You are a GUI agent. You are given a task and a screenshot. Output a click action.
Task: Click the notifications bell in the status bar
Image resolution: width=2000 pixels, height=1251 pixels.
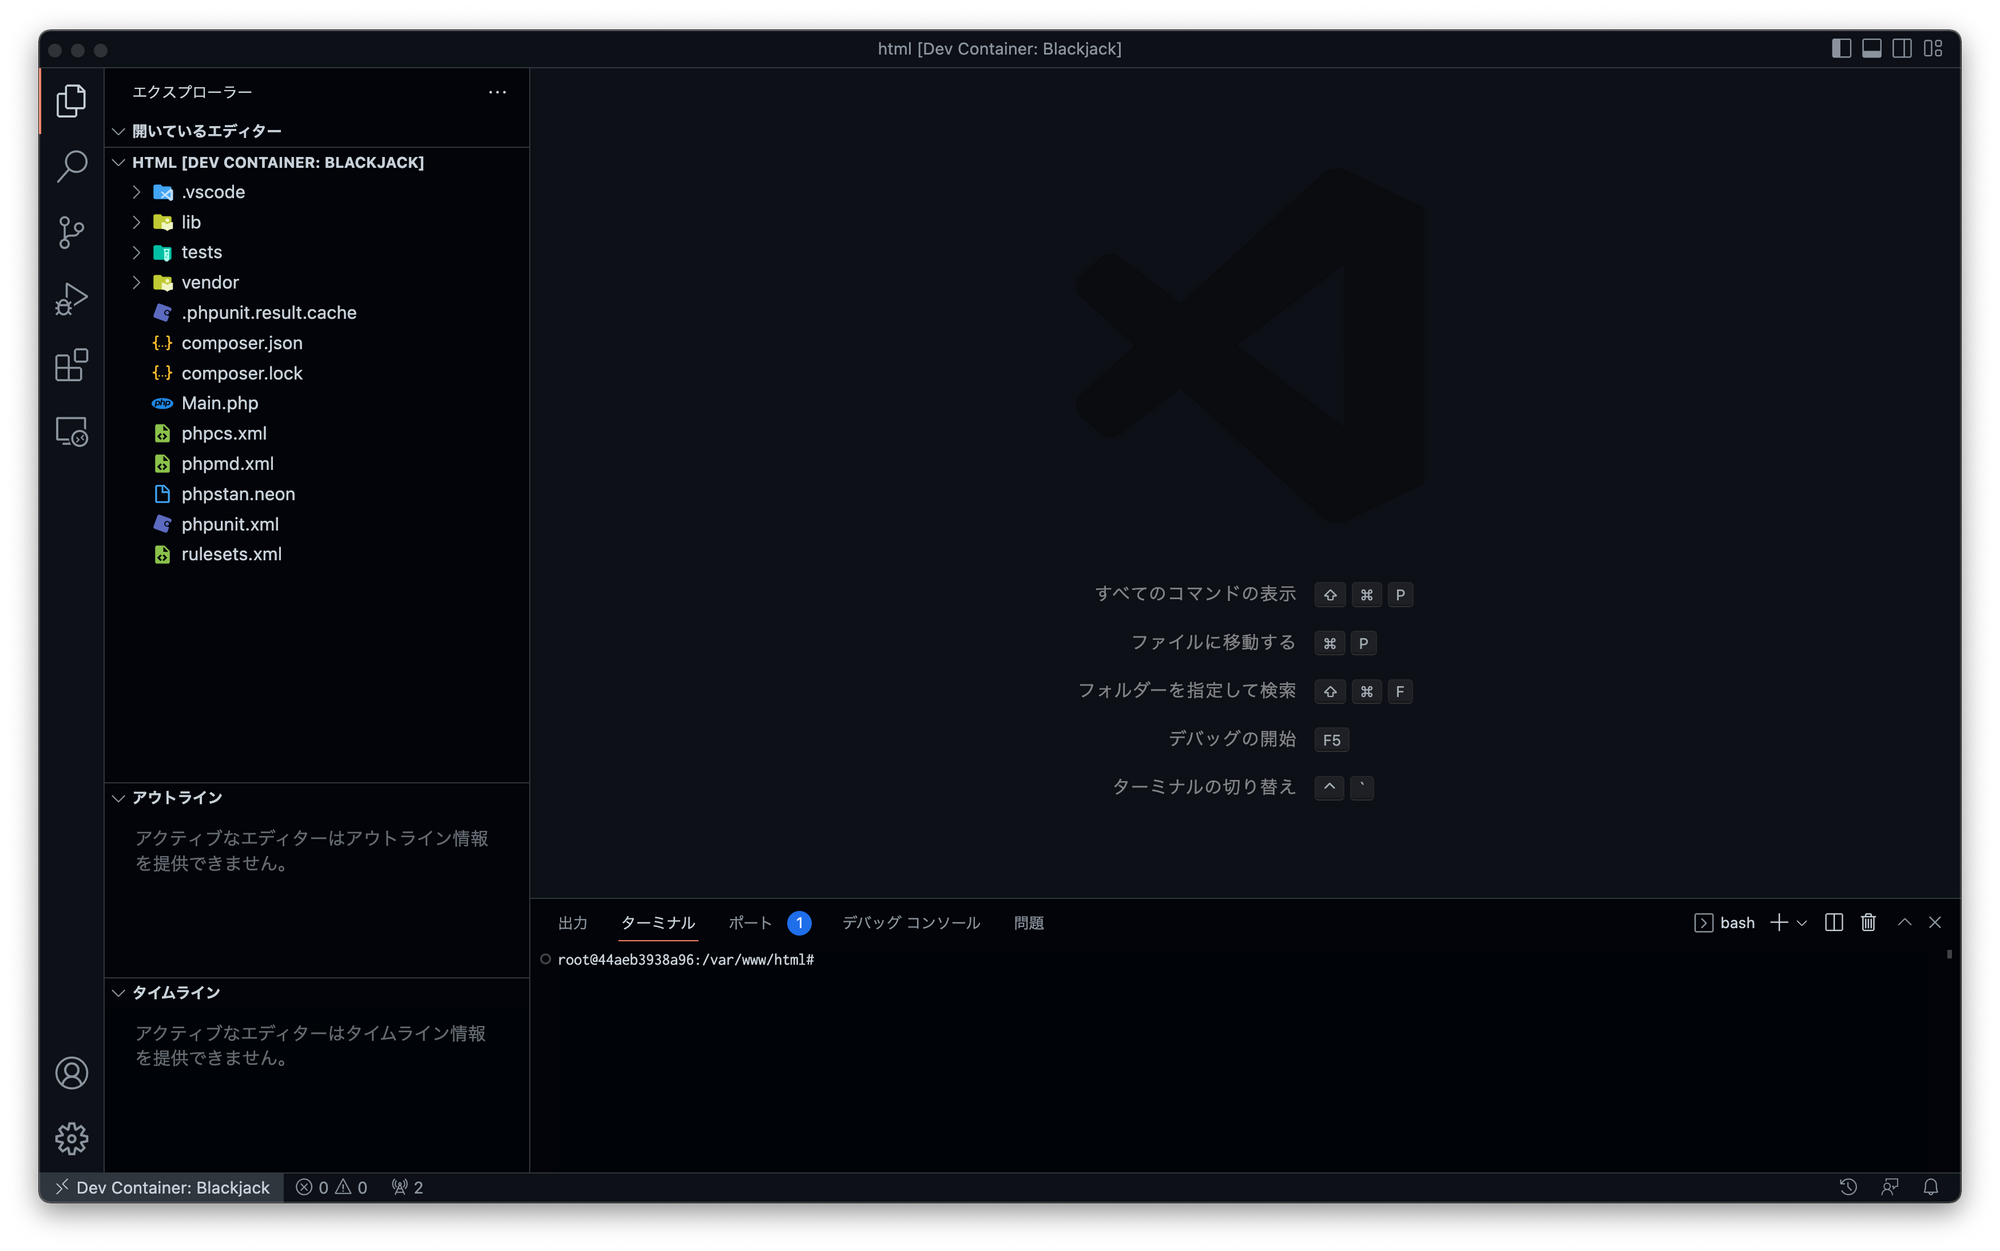click(x=1931, y=1187)
